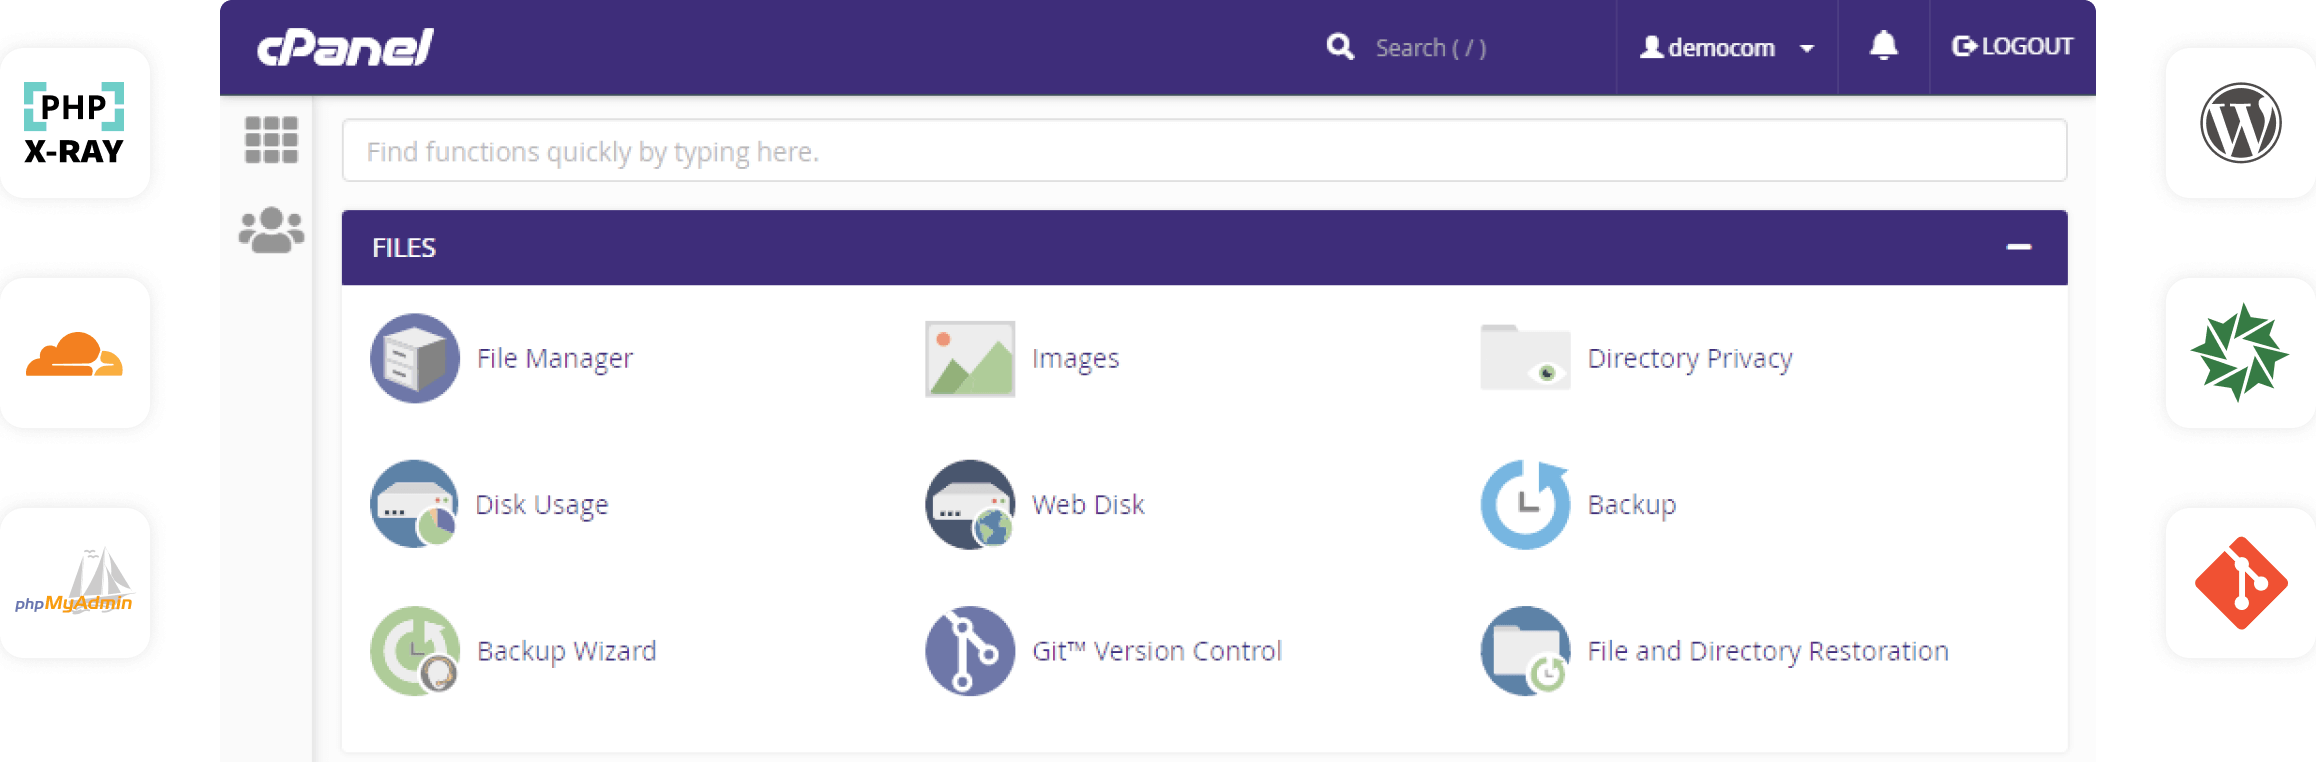Open File and Directory Restoration icon

click(x=1525, y=650)
